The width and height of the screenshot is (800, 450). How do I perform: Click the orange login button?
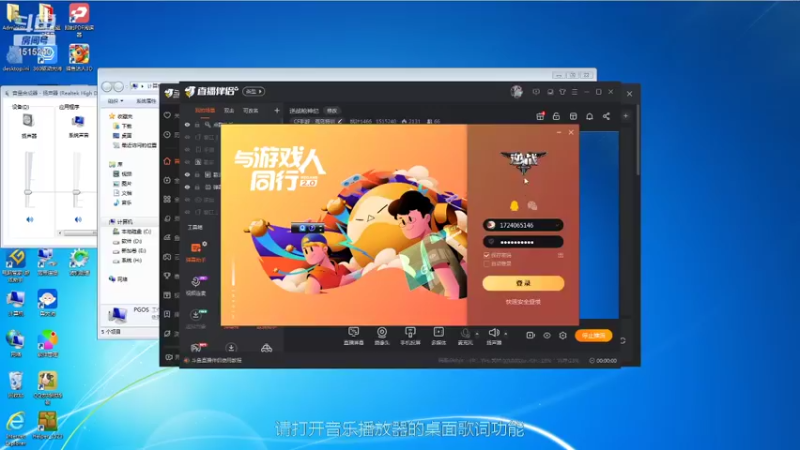pyautogui.click(x=523, y=283)
